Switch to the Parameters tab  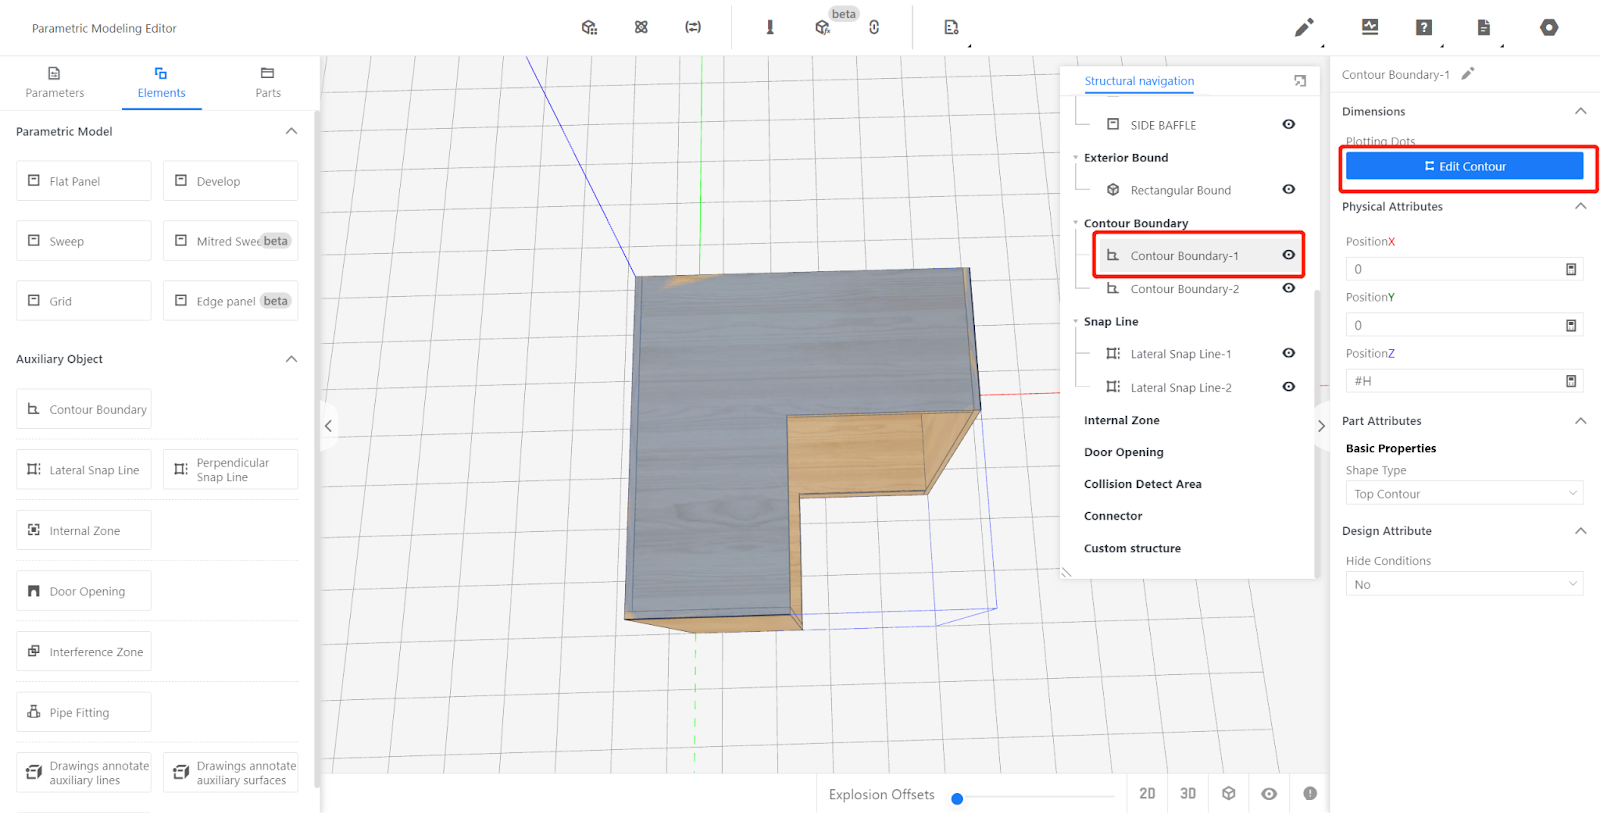(55, 82)
